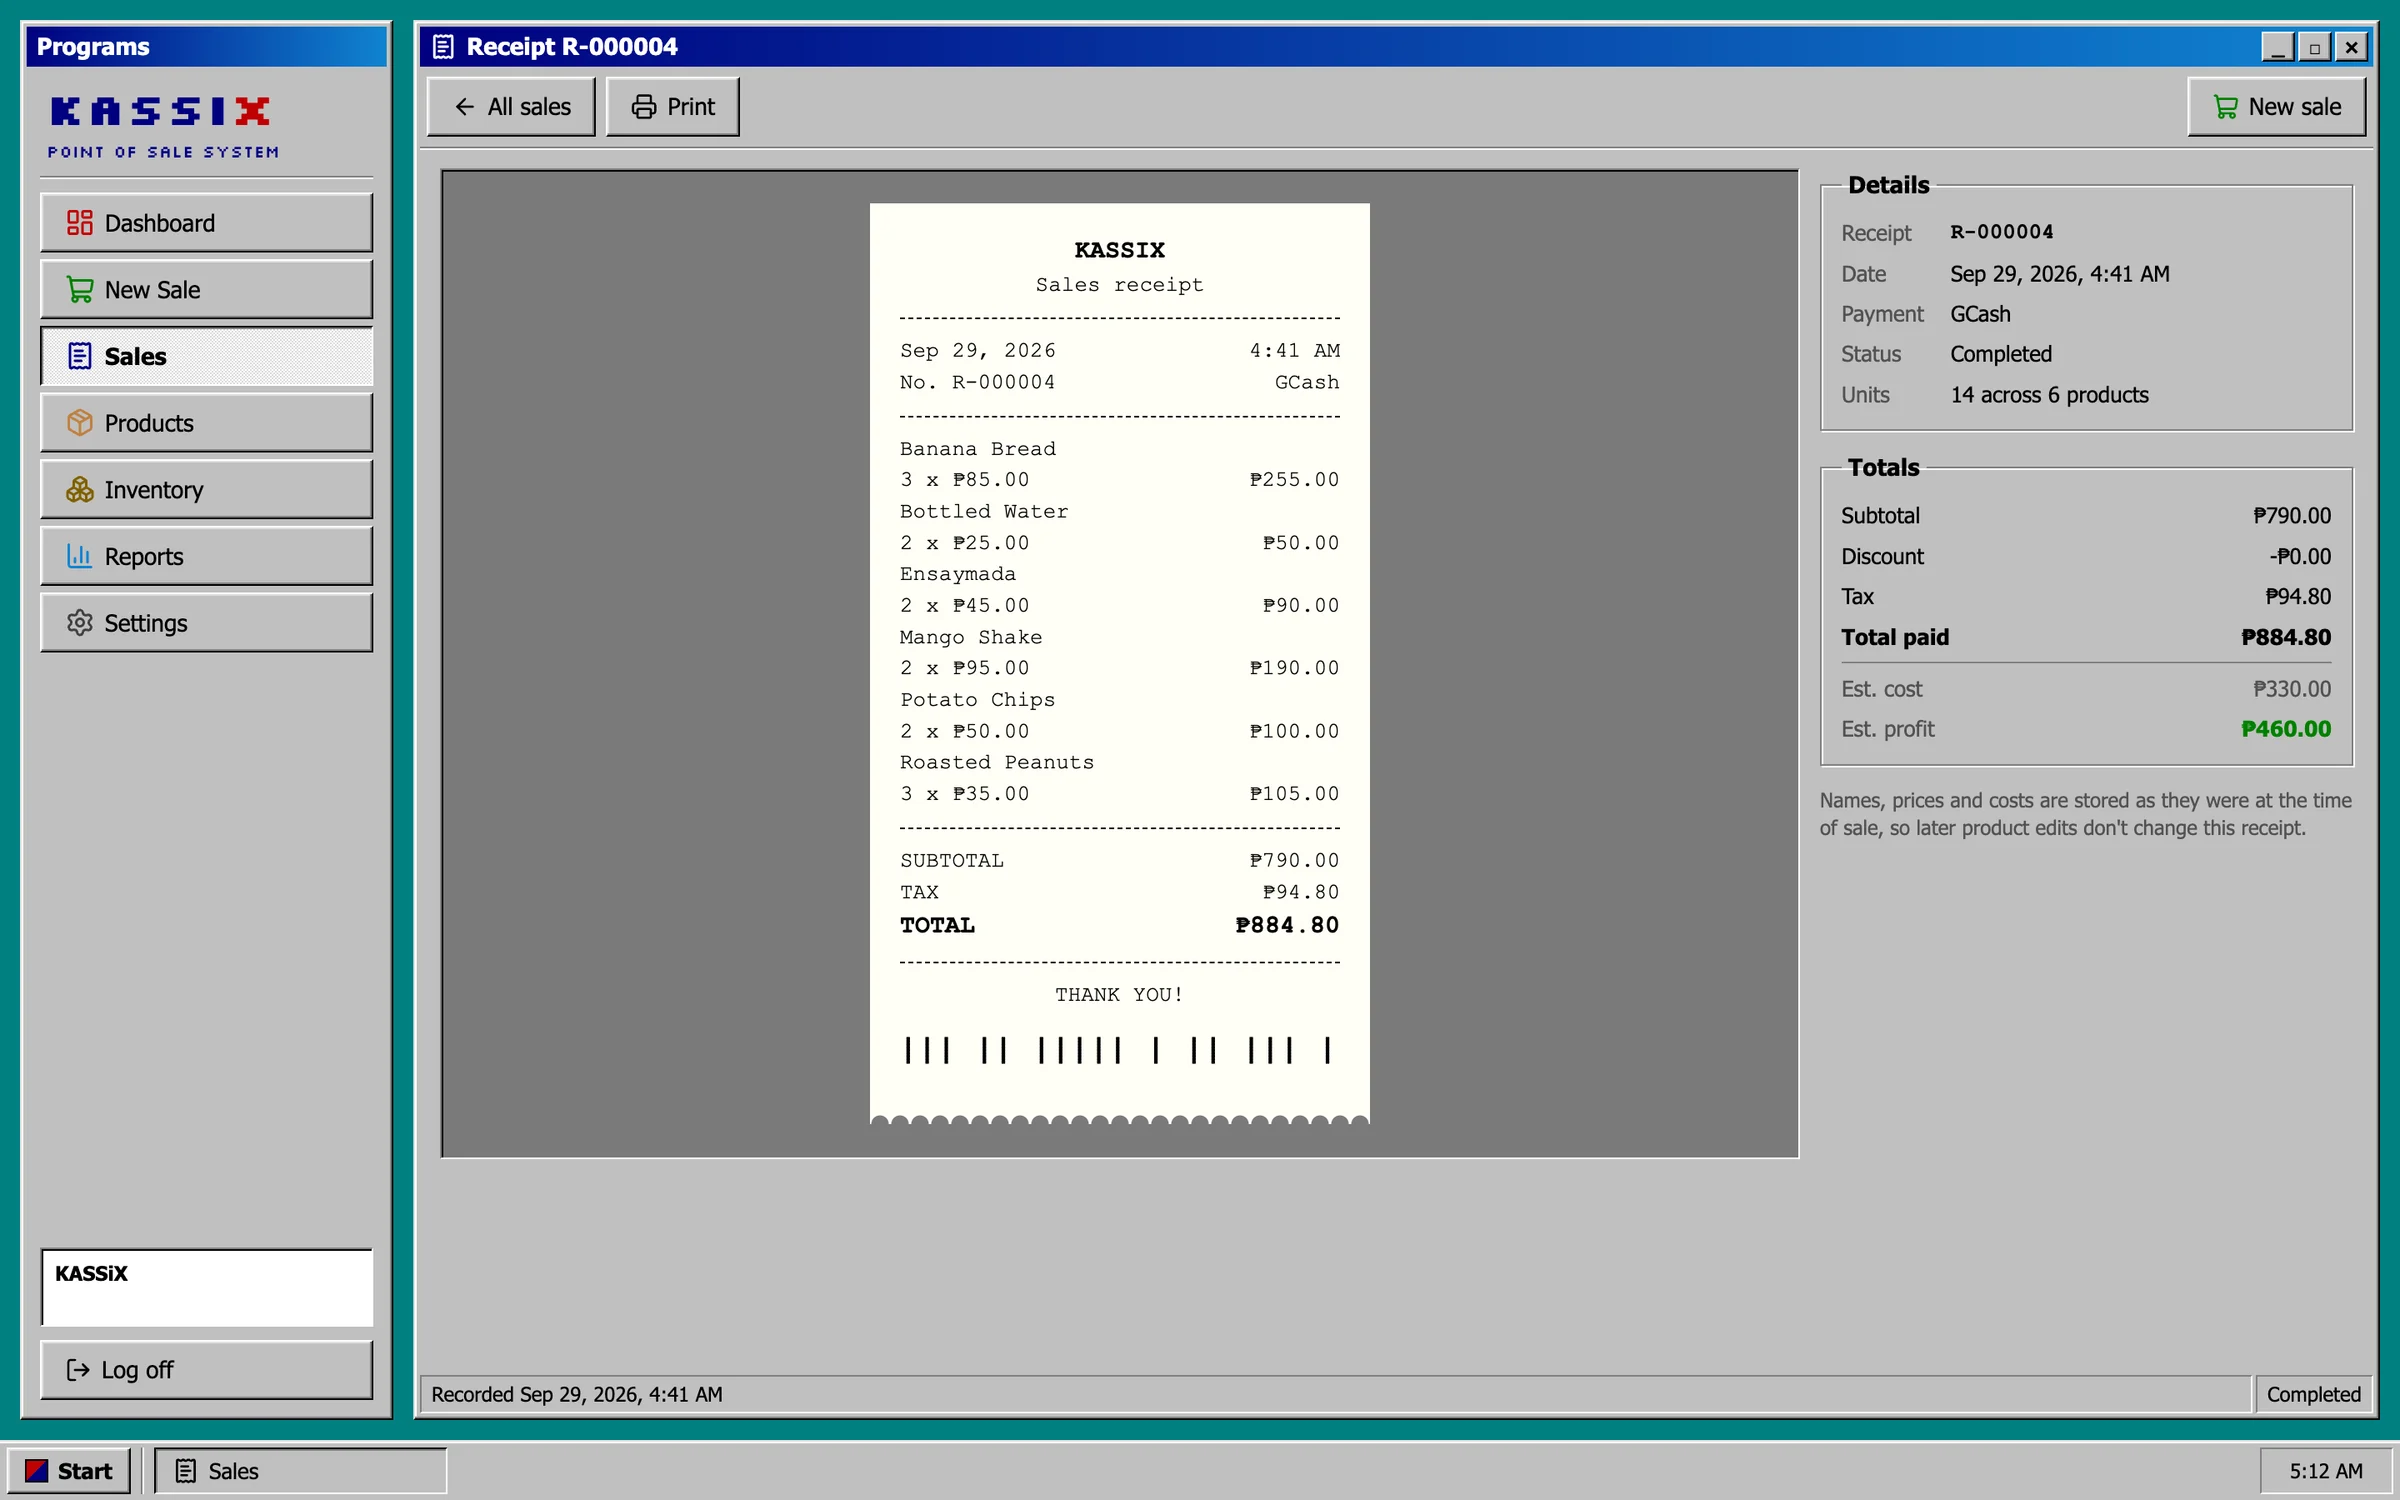Image resolution: width=2400 pixels, height=1500 pixels.
Task: Open the Reports section
Action: (206, 556)
